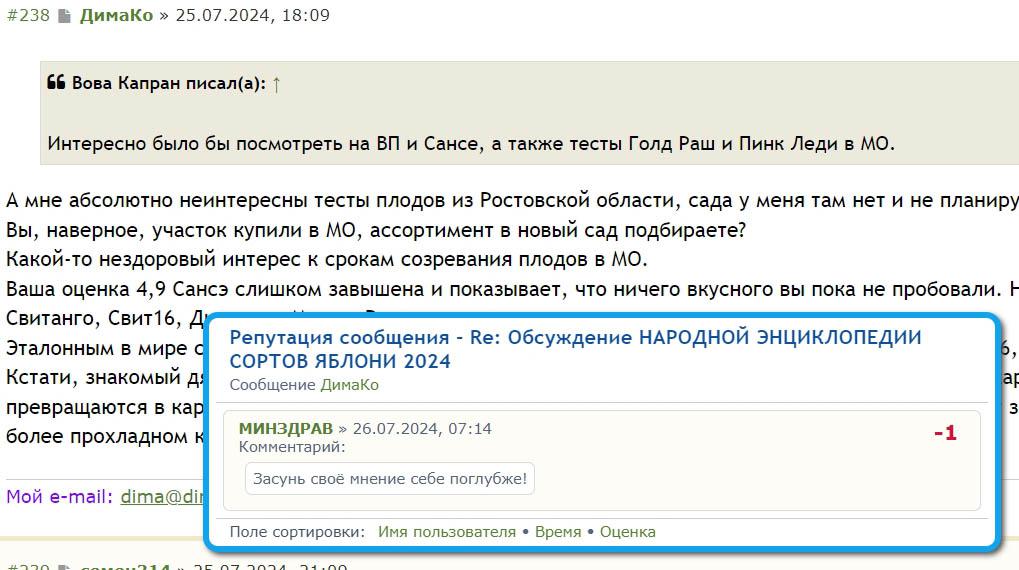Viewport: 1019px width, 570px height.
Task: Click the post date 25.07.2024, 18:09
Action: [x=252, y=16]
